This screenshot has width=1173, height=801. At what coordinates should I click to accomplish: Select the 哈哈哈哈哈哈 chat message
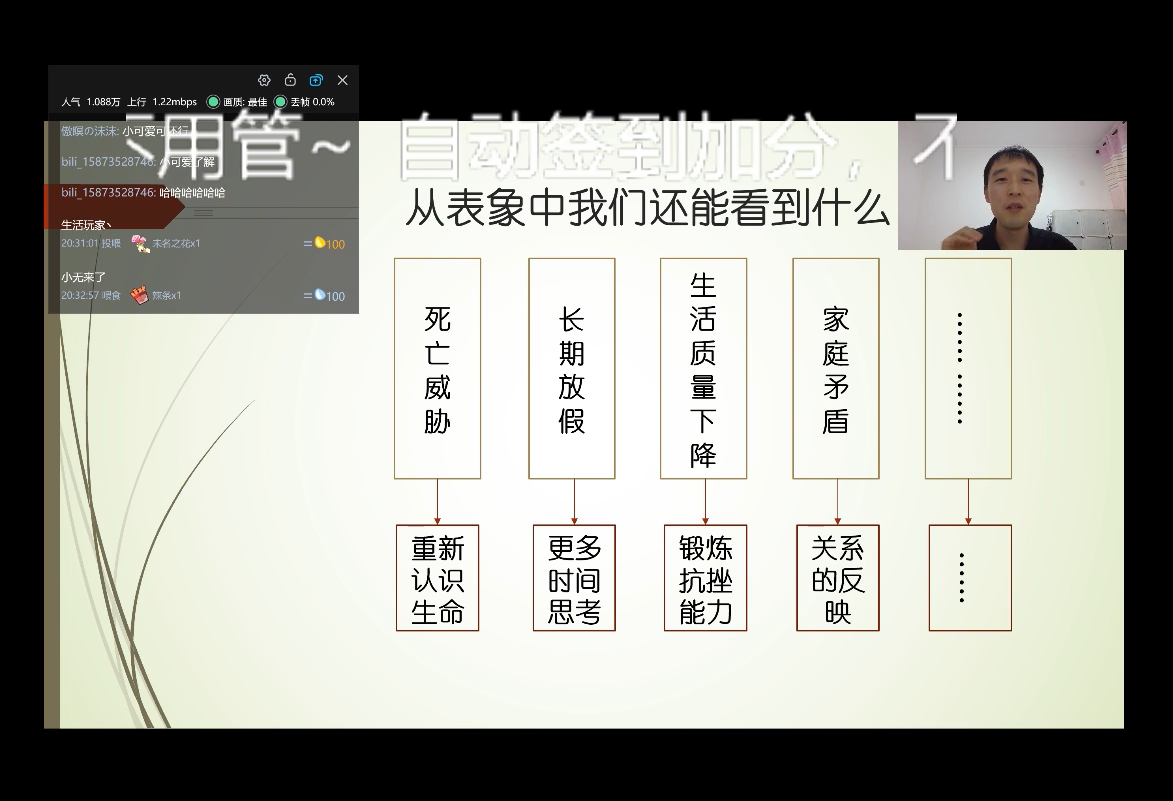pos(192,192)
